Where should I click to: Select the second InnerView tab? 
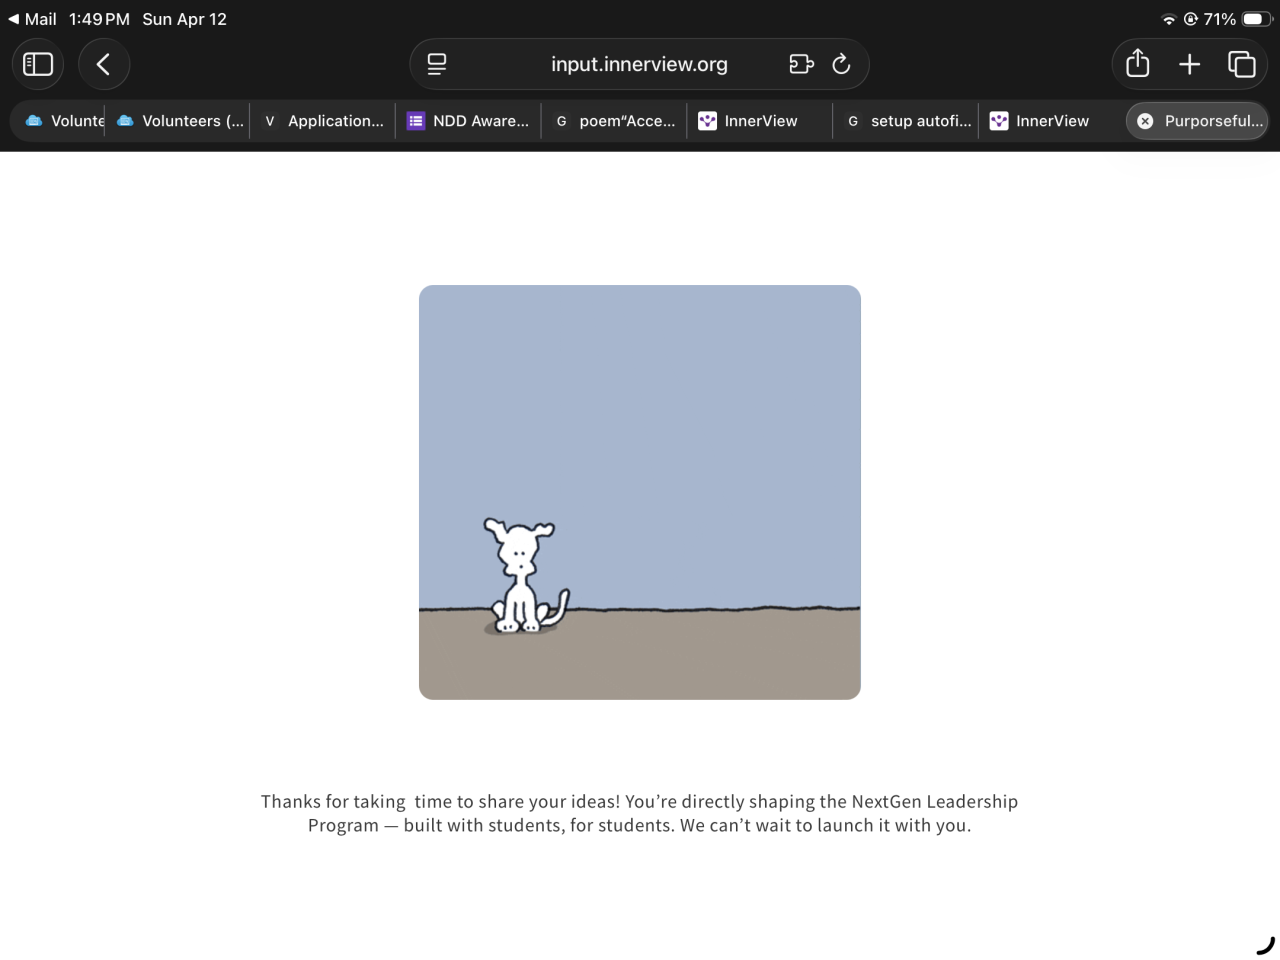point(1051,121)
